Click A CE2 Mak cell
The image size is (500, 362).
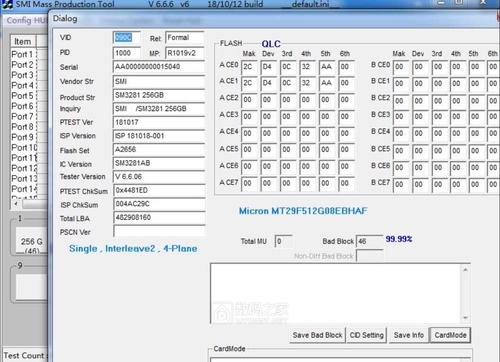coord(249,100)
